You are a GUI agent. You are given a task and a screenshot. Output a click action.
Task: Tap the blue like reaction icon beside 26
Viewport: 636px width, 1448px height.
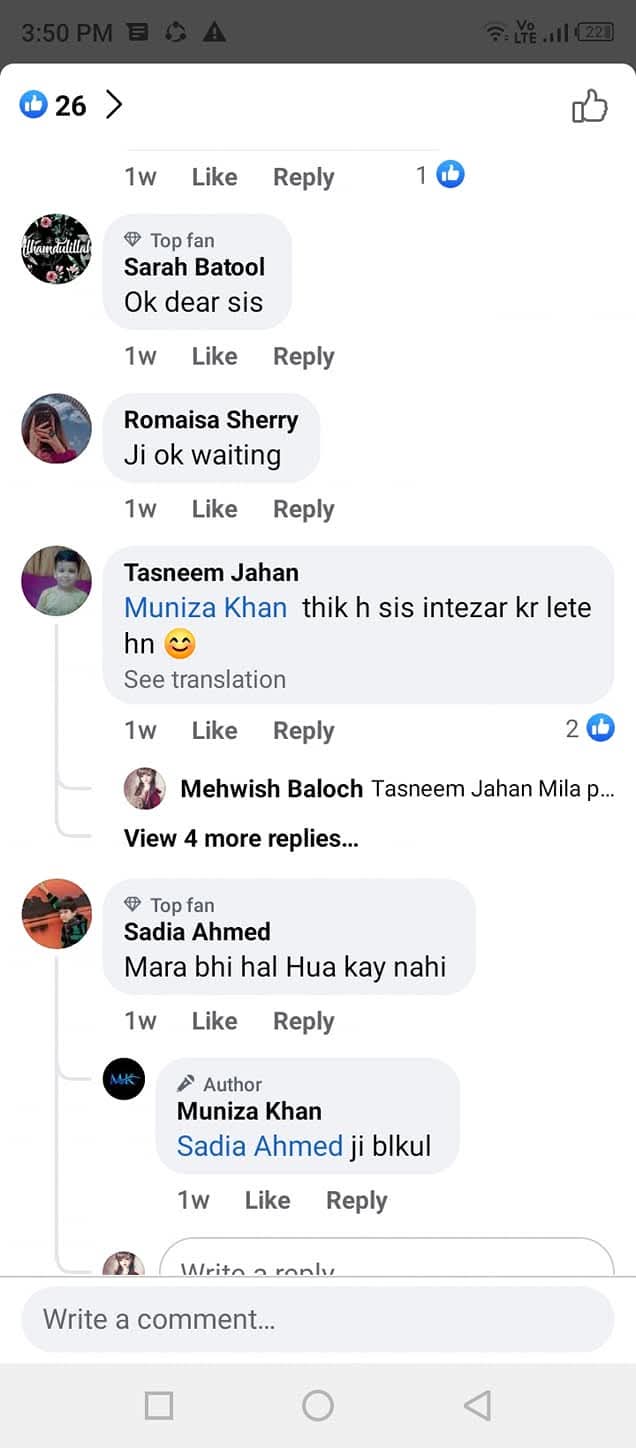(34, 104)
